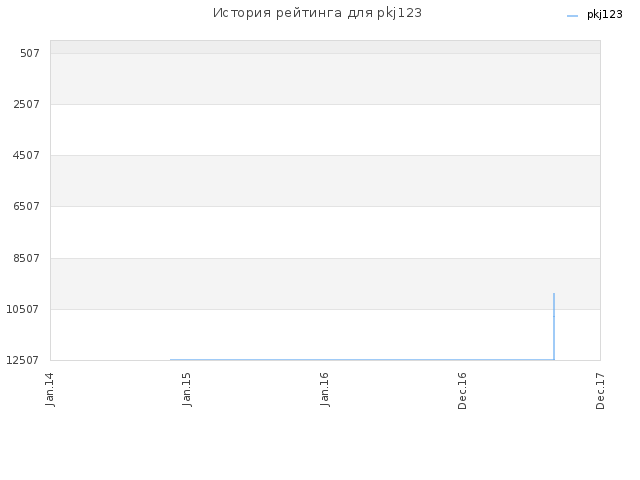Image resolution: width=640 pixels, height=480 pixels.
Task: Click the Dec.16 x-axis label
Action: pos(463,389)
